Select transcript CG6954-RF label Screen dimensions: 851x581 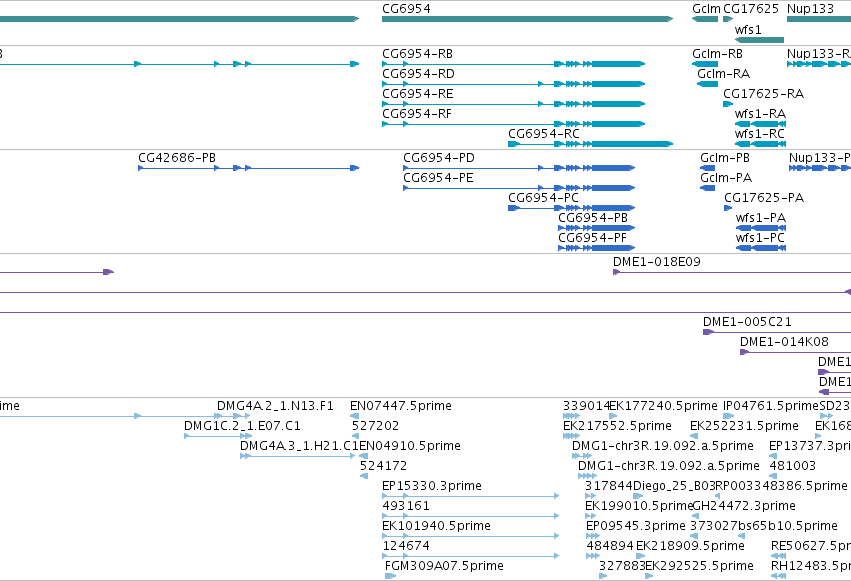(x=417, y=114)
